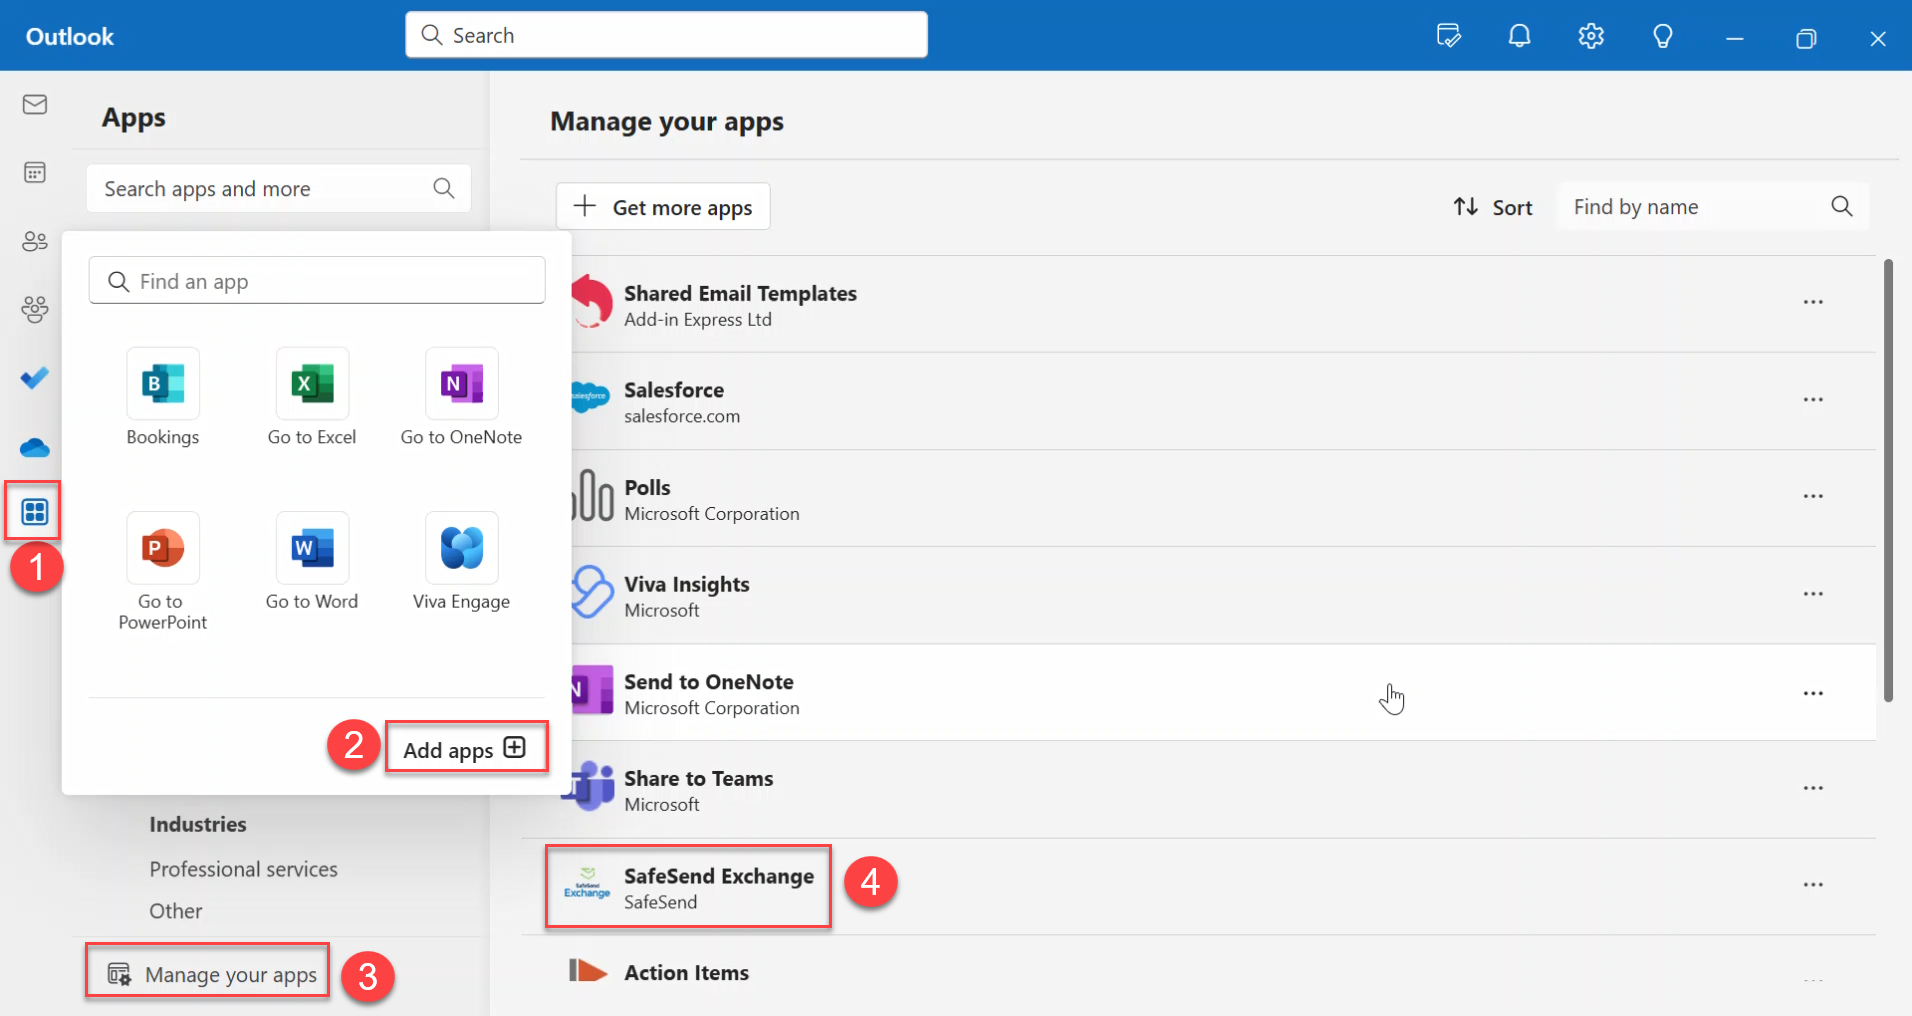Select Shared Email Templates app name
Screen dimensions: 1912x1016
(740, 293)
